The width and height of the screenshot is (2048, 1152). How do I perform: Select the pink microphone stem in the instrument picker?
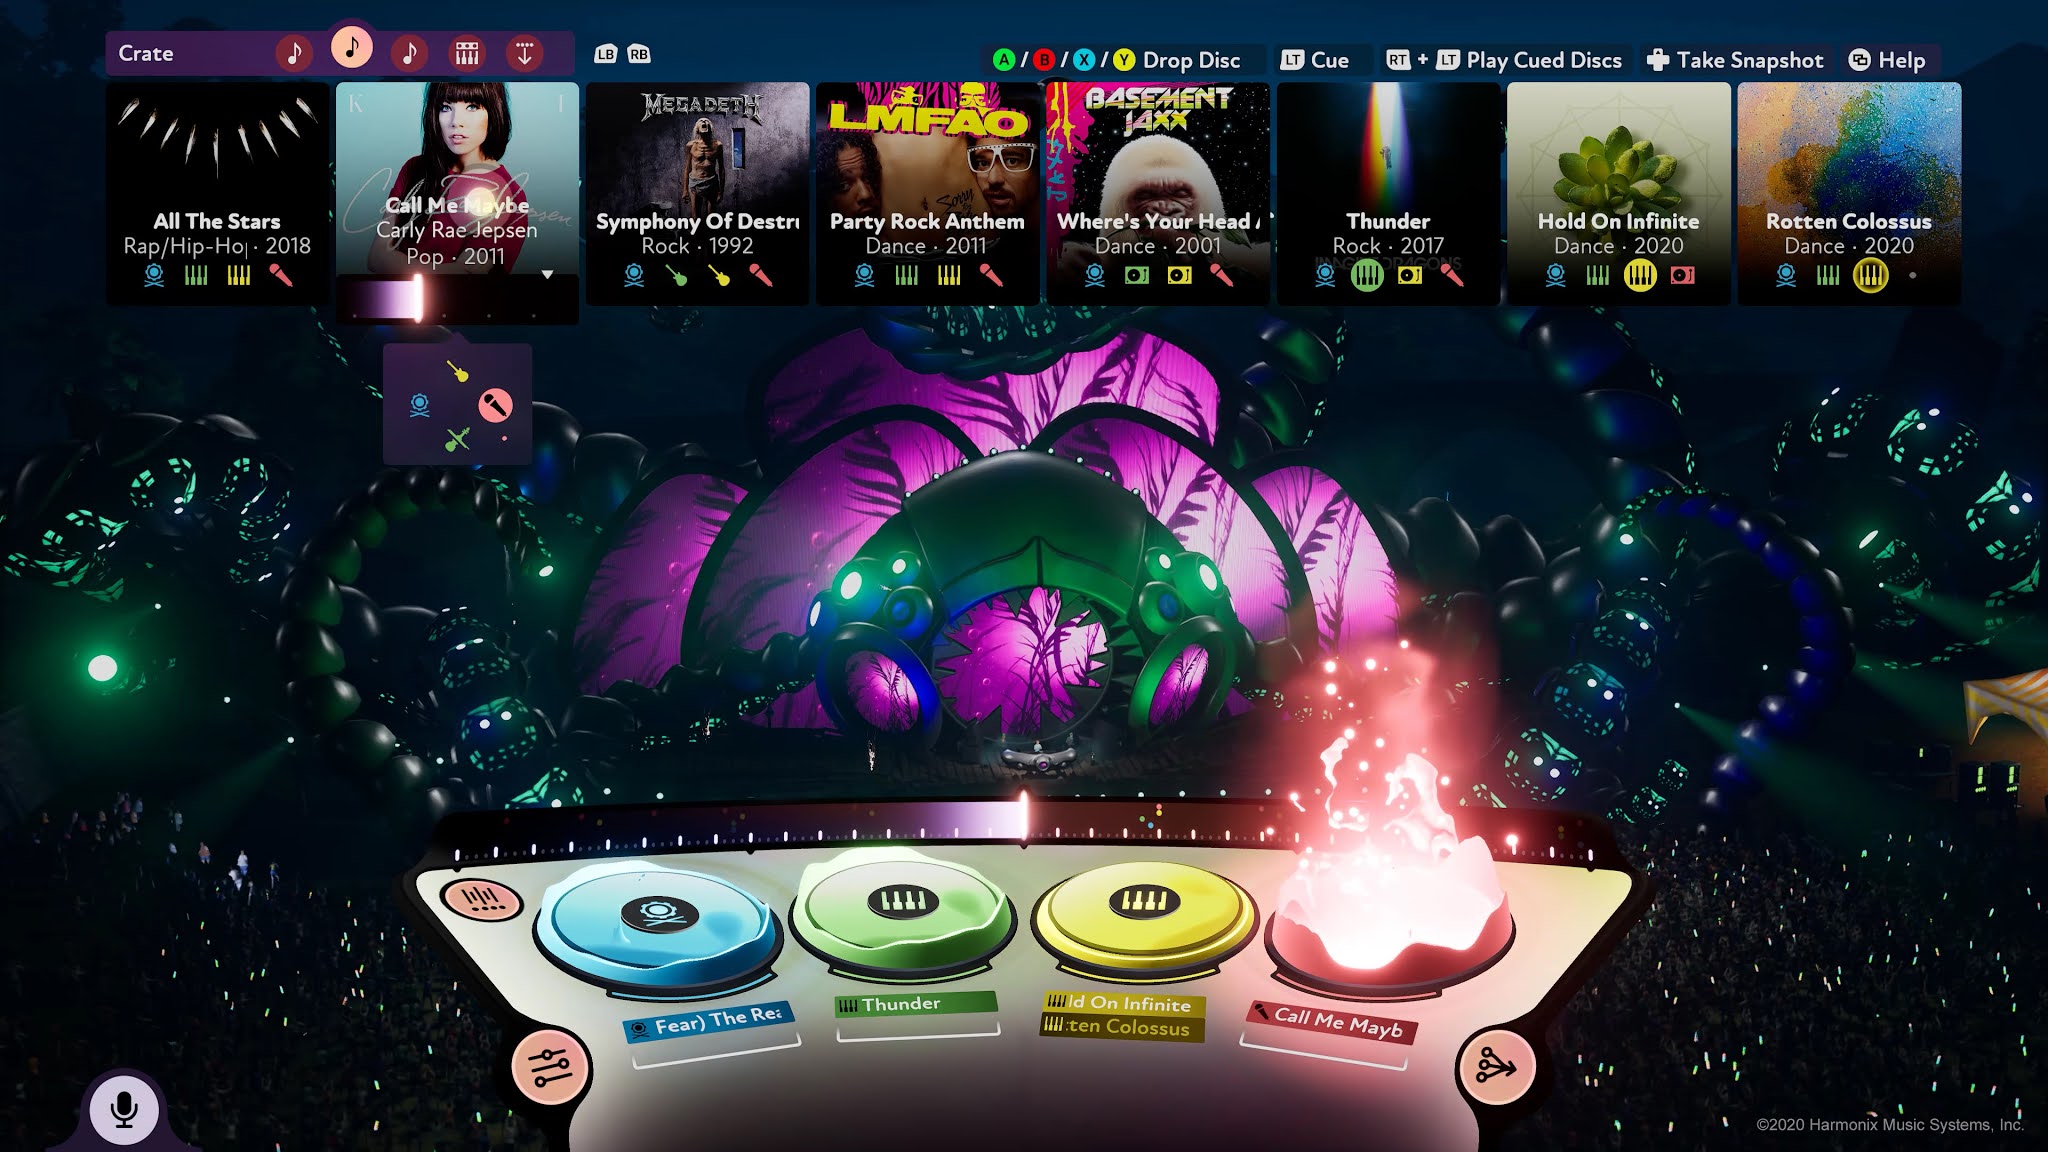(495, 404)
